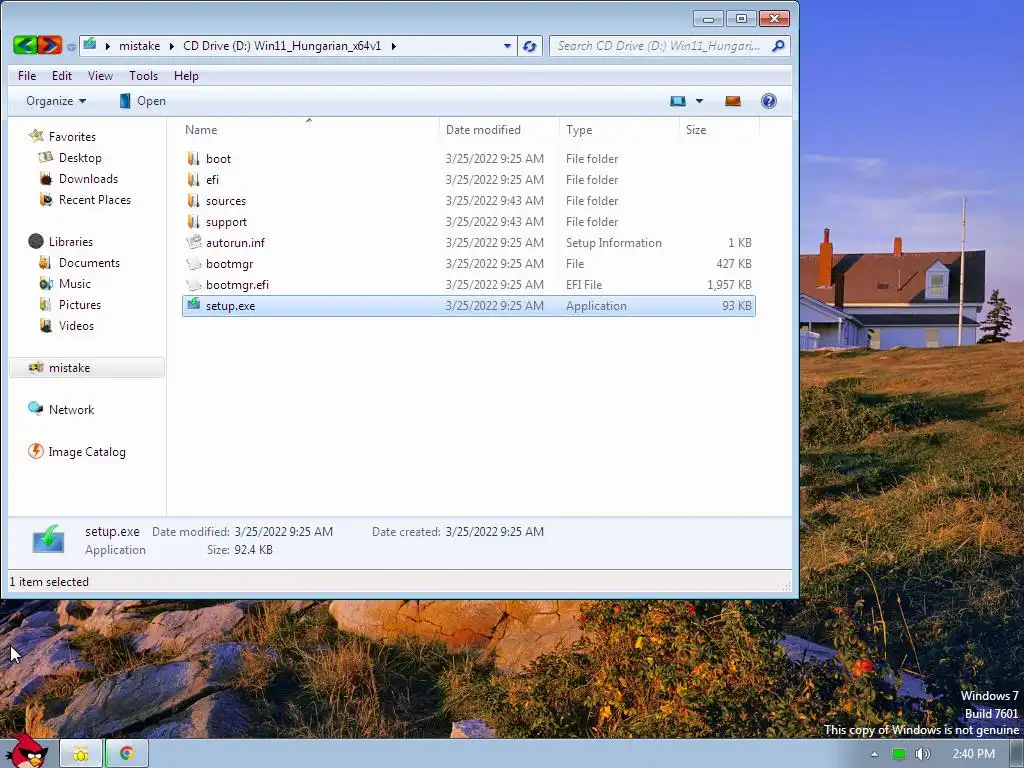
Task: Sort by the Size column header
Action: click(719, 130)
